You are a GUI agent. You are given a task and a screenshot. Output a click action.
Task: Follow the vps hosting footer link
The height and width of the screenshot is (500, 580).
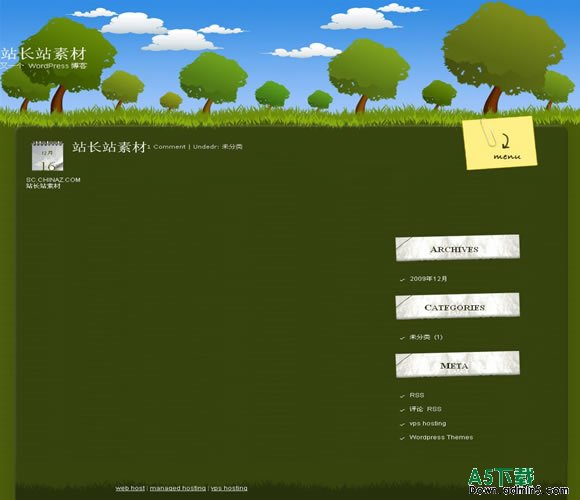coord(229,488)
